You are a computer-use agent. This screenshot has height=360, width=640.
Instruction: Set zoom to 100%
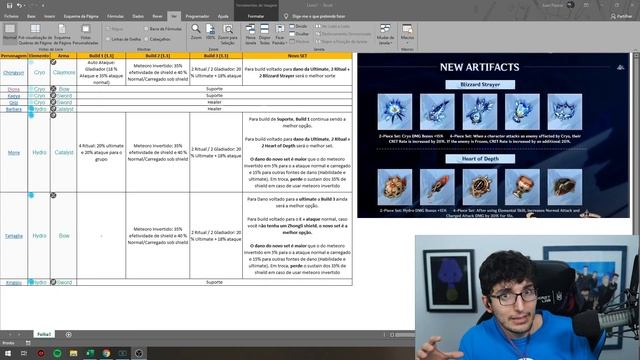210,32
